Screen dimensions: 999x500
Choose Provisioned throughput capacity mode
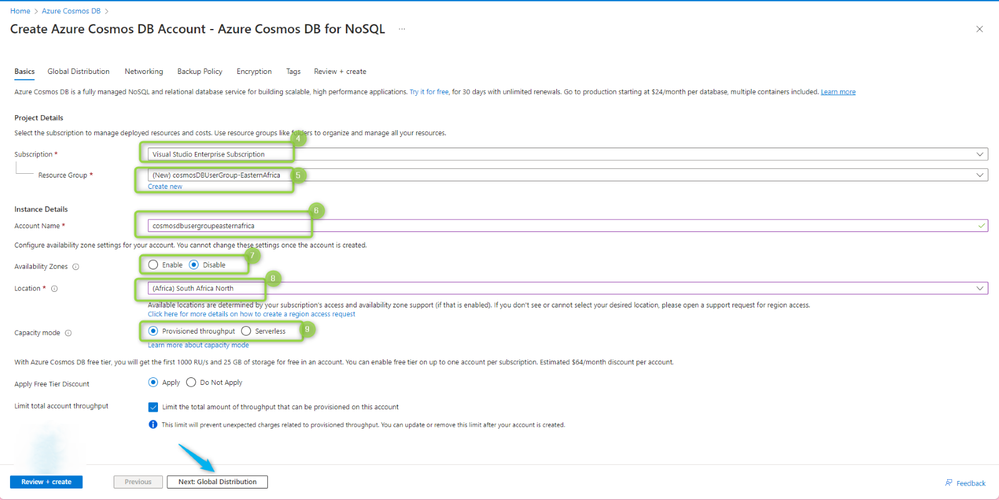153,331
